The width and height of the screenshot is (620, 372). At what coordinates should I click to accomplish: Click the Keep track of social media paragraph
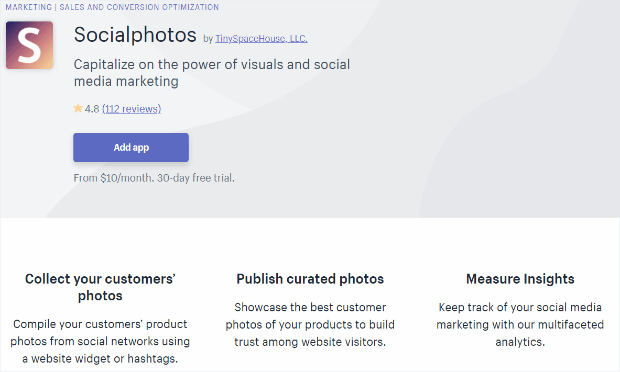tap(520, 325)
